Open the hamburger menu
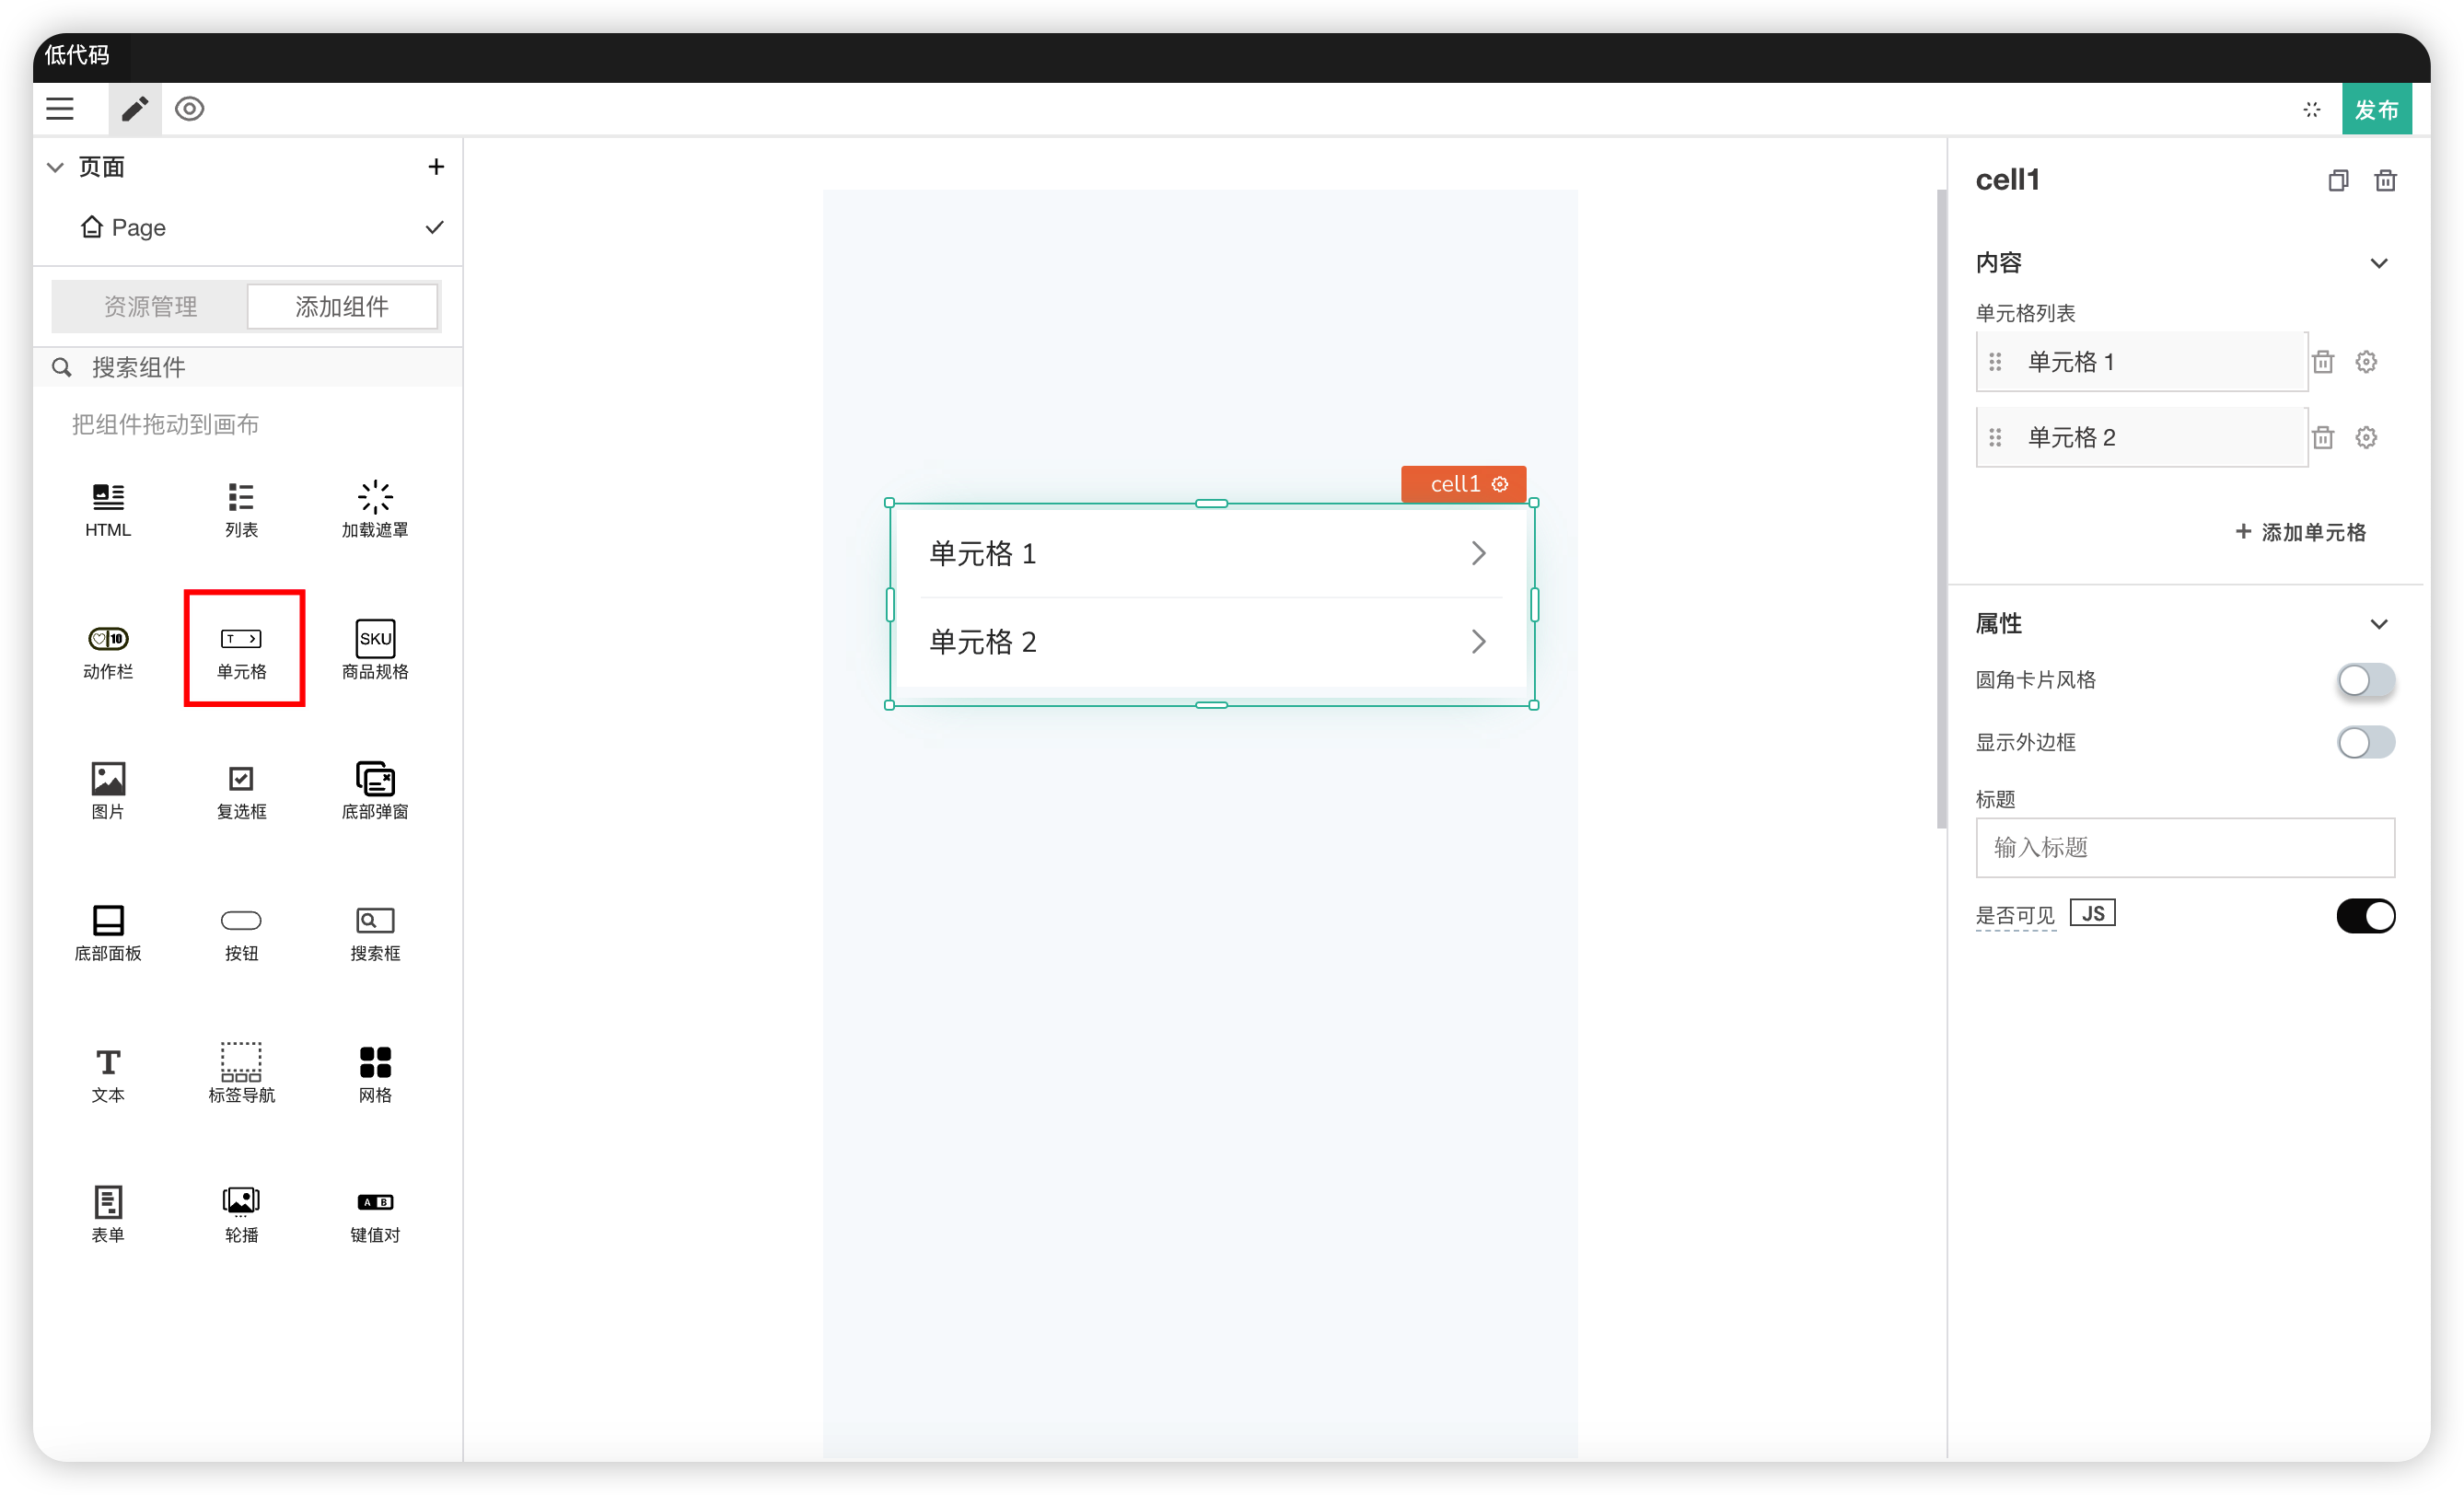 60,109
